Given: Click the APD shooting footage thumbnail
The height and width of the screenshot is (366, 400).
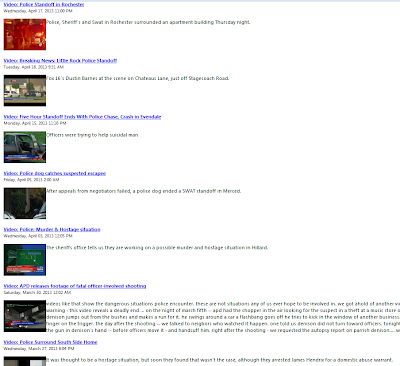Looking at the screenshot, I should [x=25, y=316].
